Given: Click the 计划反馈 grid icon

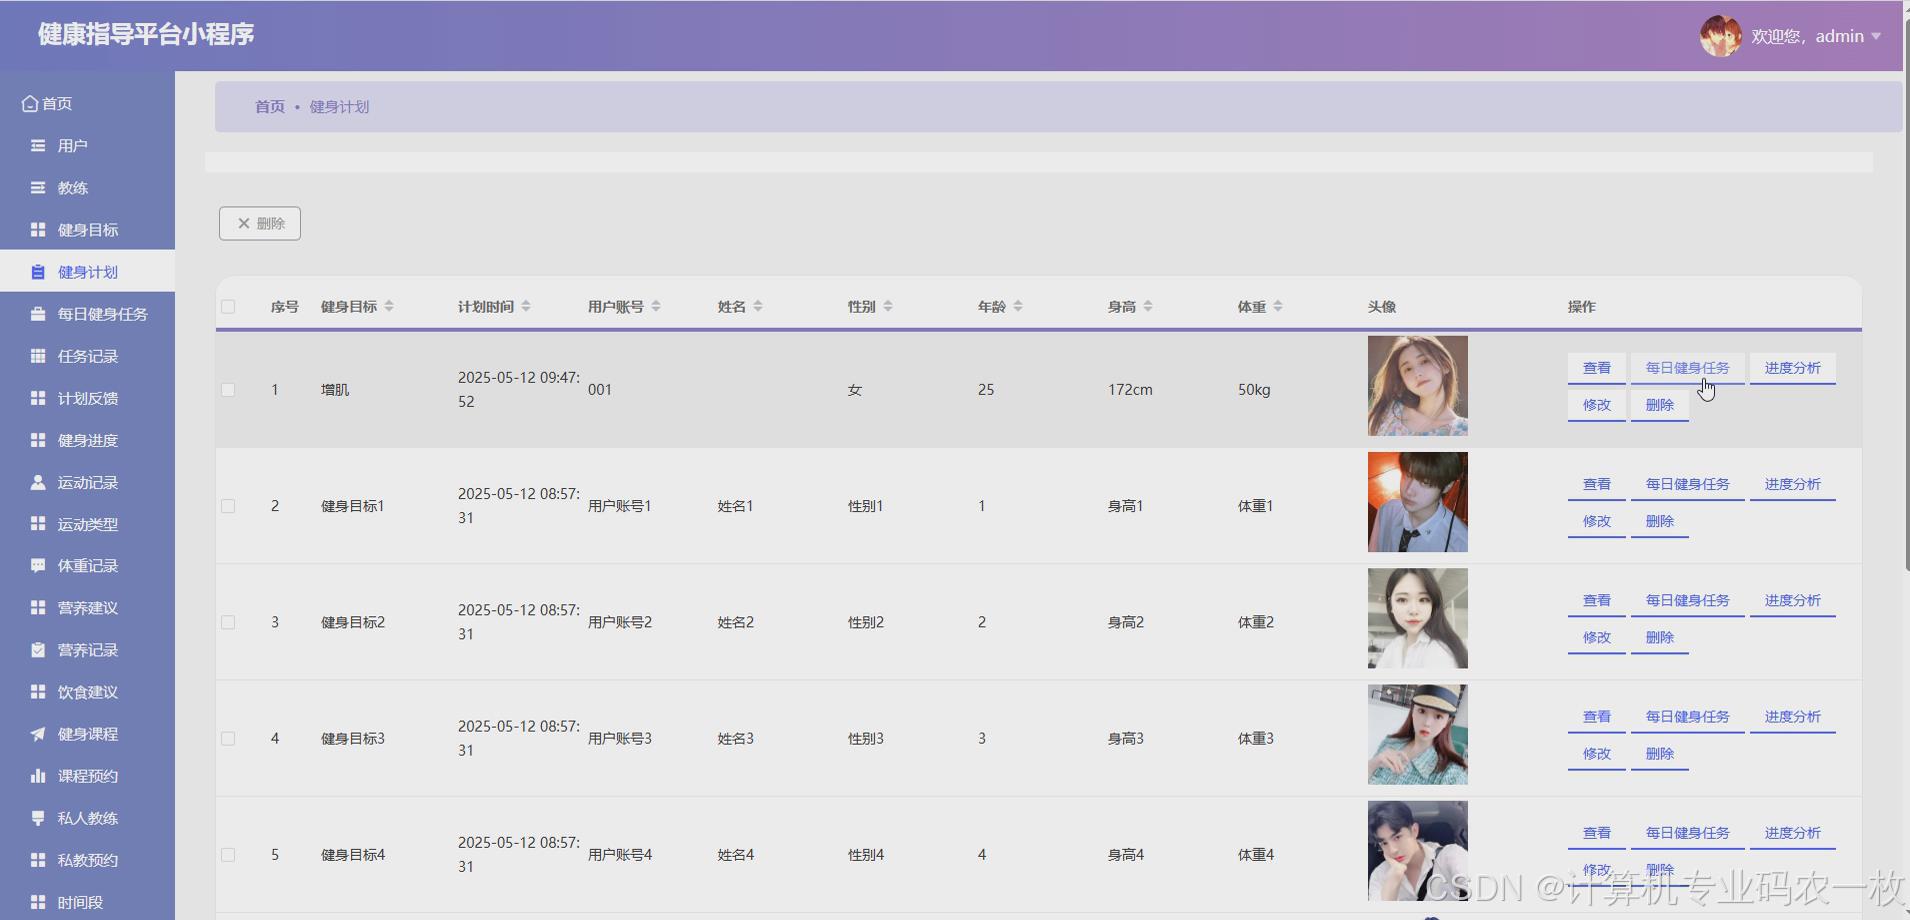Looking at the screenshot, I should pos(38,398).
